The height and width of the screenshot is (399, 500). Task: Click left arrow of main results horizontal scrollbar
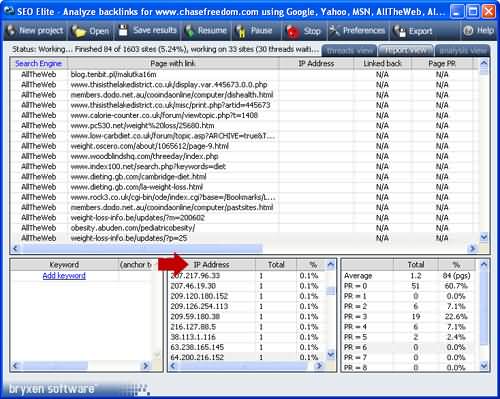pyautogui.click(x=15, y=249)
